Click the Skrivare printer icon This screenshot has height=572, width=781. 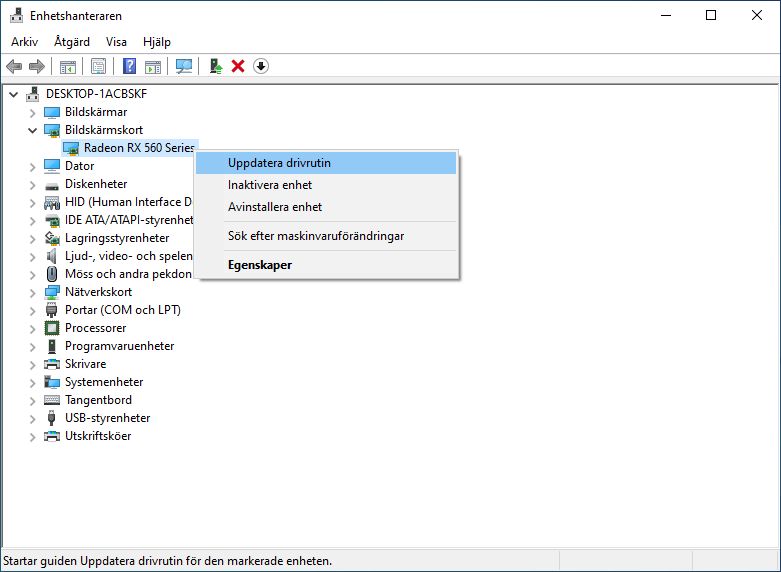[52, 364]
